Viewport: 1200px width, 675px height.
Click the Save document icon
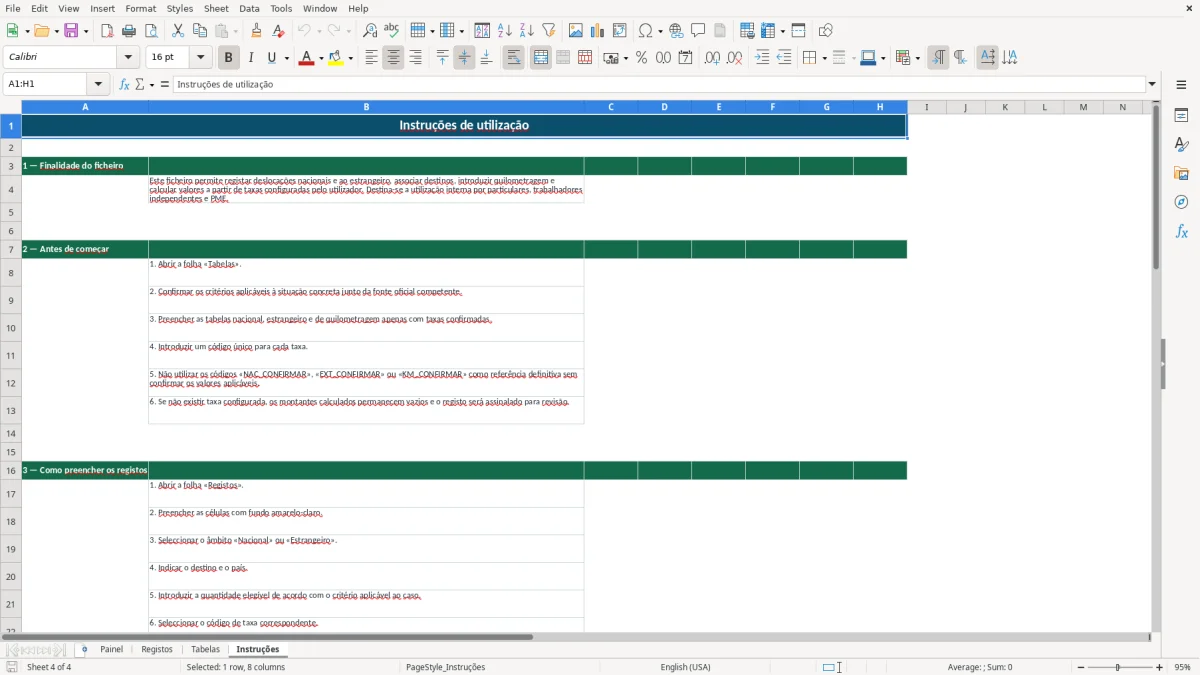(71, 31)
